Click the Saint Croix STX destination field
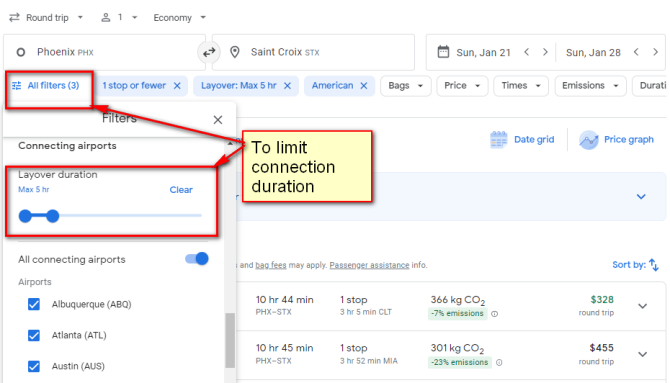 pos(313,52)
